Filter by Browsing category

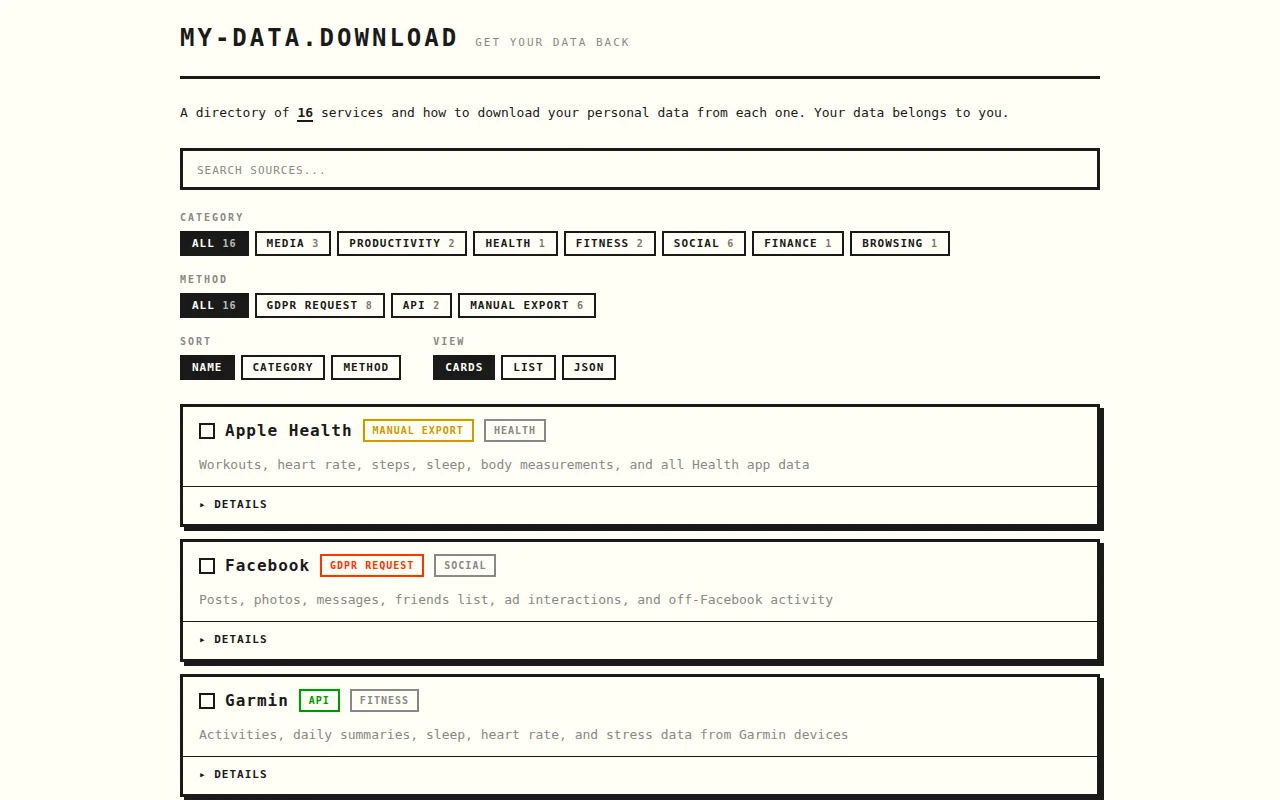(900, 243)
